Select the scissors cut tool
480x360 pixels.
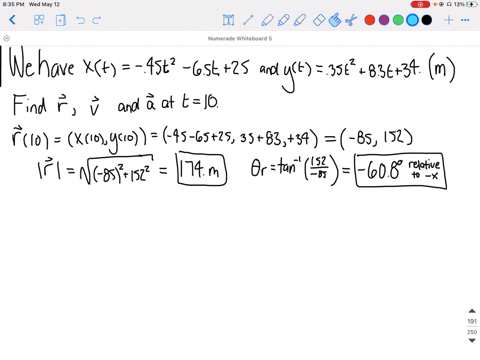point(351,20)
